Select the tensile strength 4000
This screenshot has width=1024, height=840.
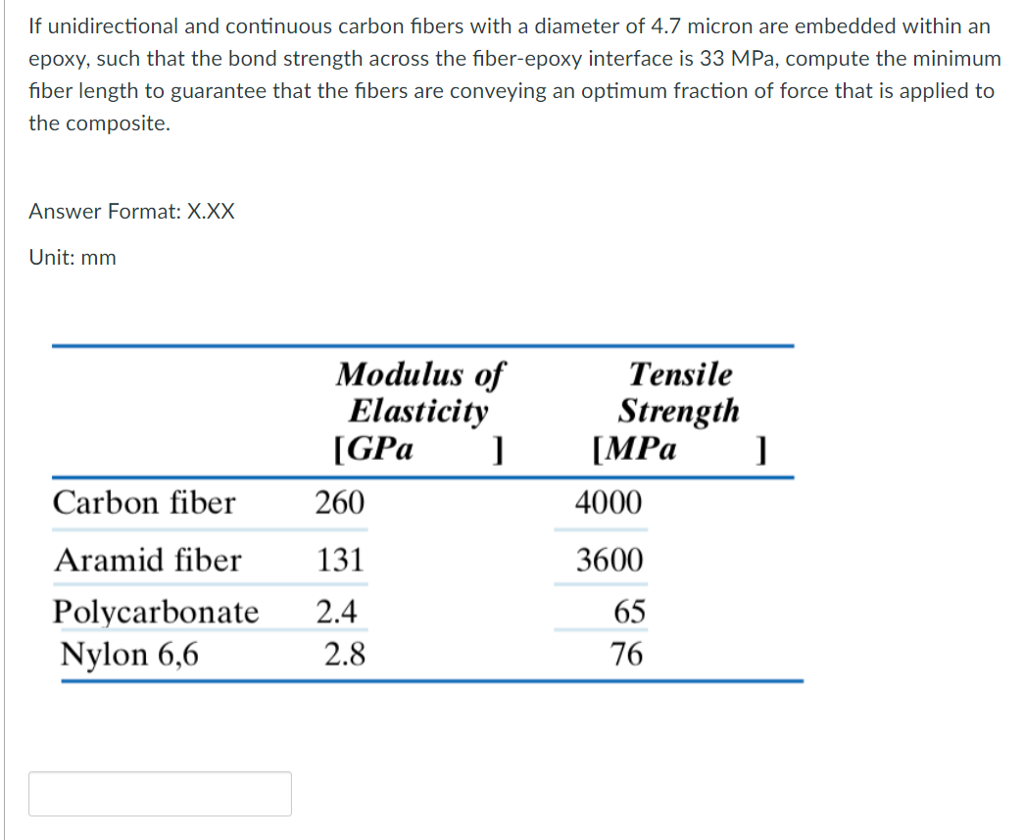[607, 503]
